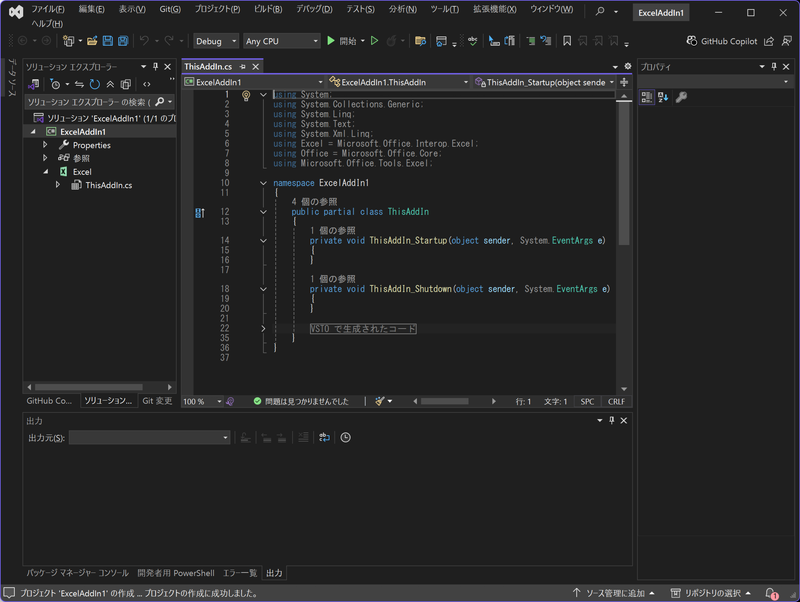
Task: Expand the Properties node in solution tree
Action: pos(45,145)
